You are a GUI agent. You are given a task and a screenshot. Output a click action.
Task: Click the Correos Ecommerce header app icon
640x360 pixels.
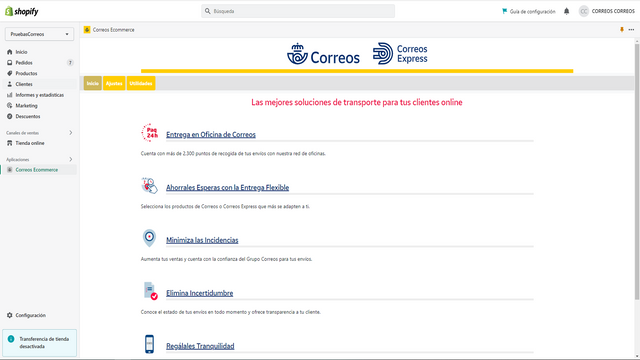(x=87, y=30)
